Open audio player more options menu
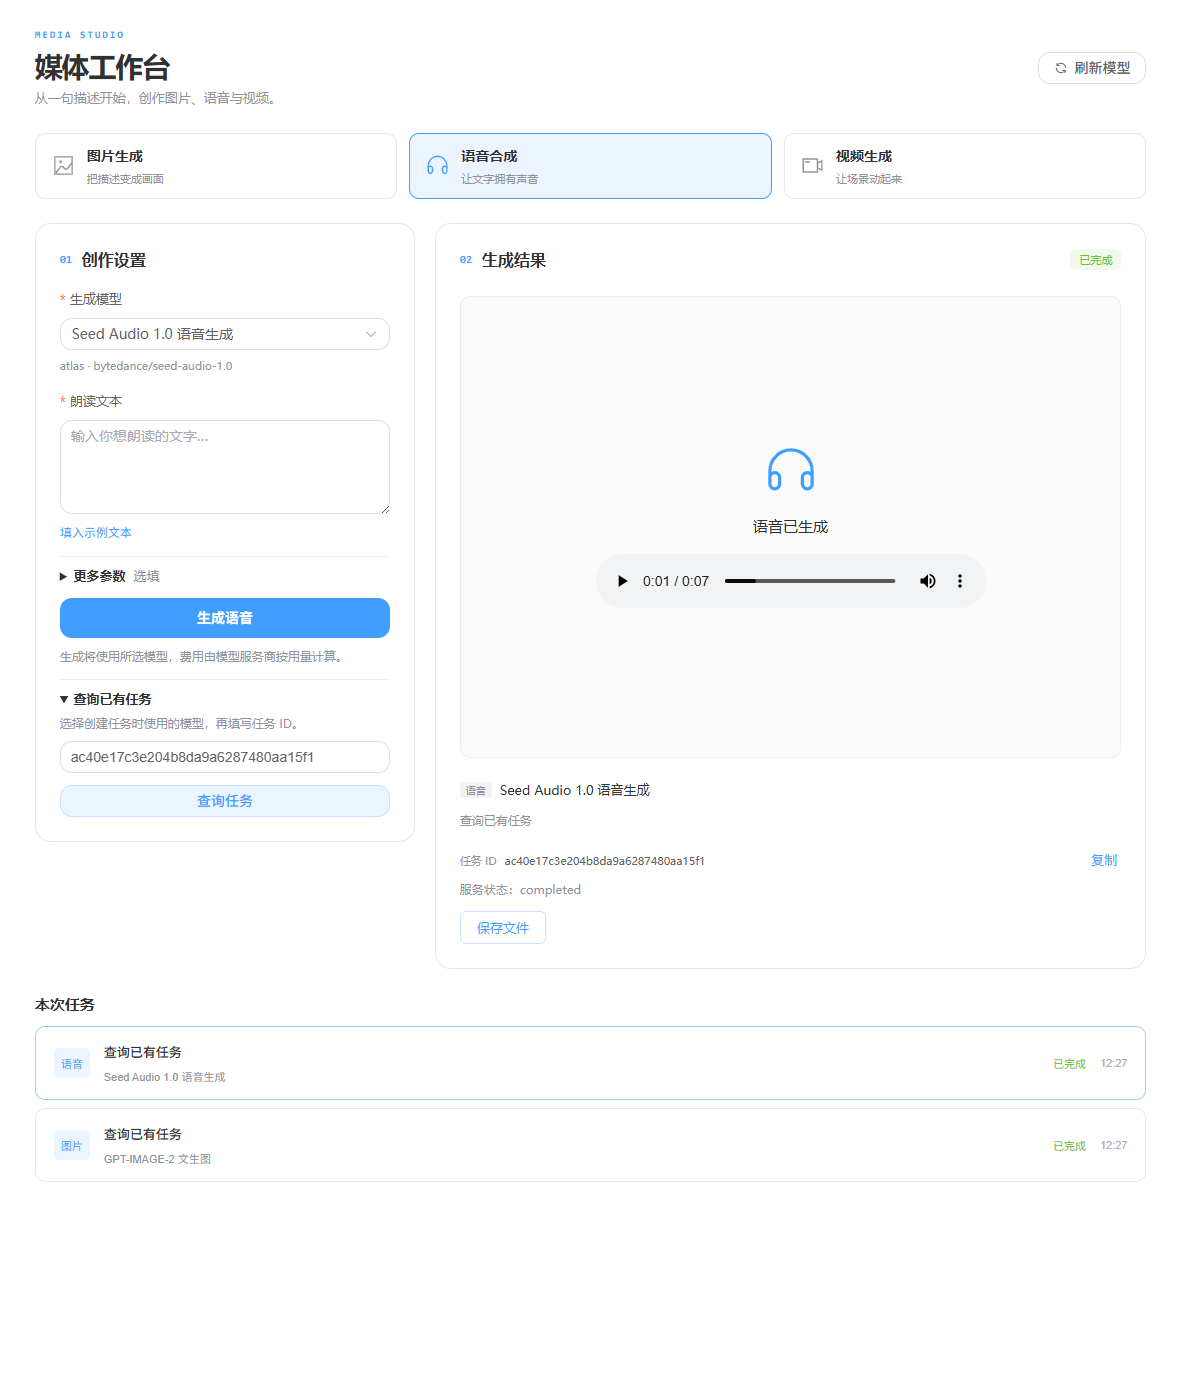This screenshot has height=1384, width=1181. 960,581
